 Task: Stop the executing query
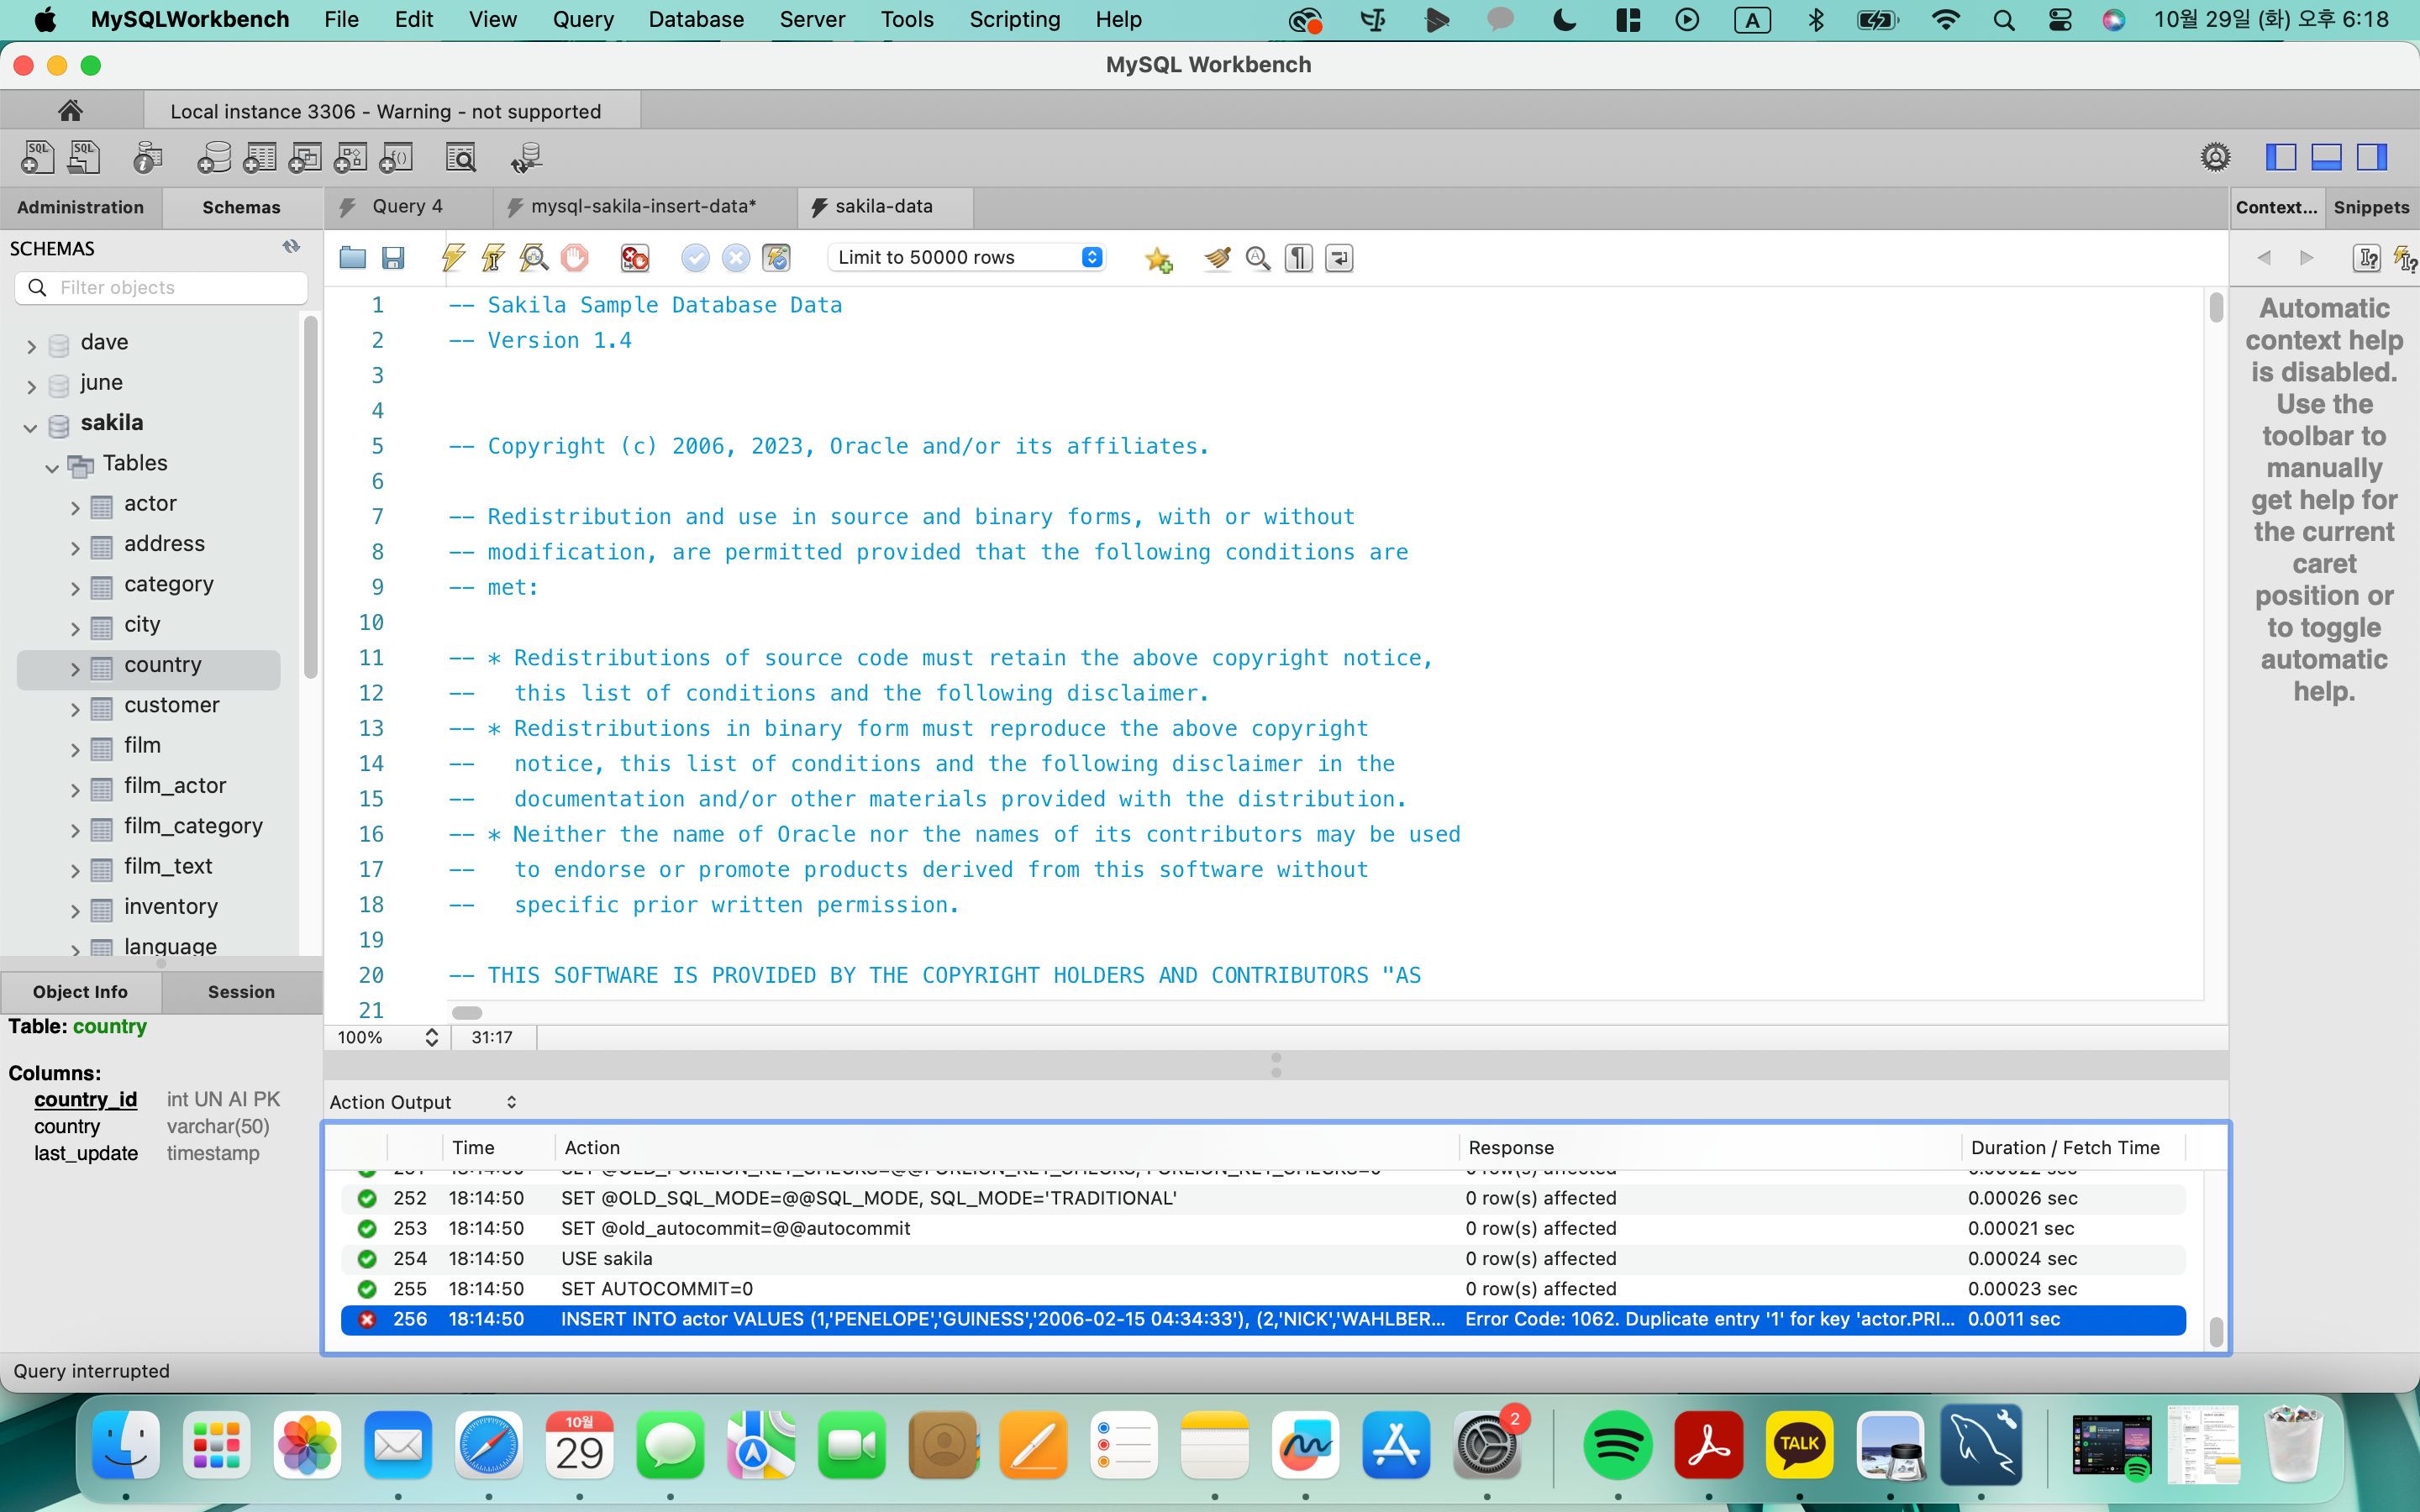point(575,258)
